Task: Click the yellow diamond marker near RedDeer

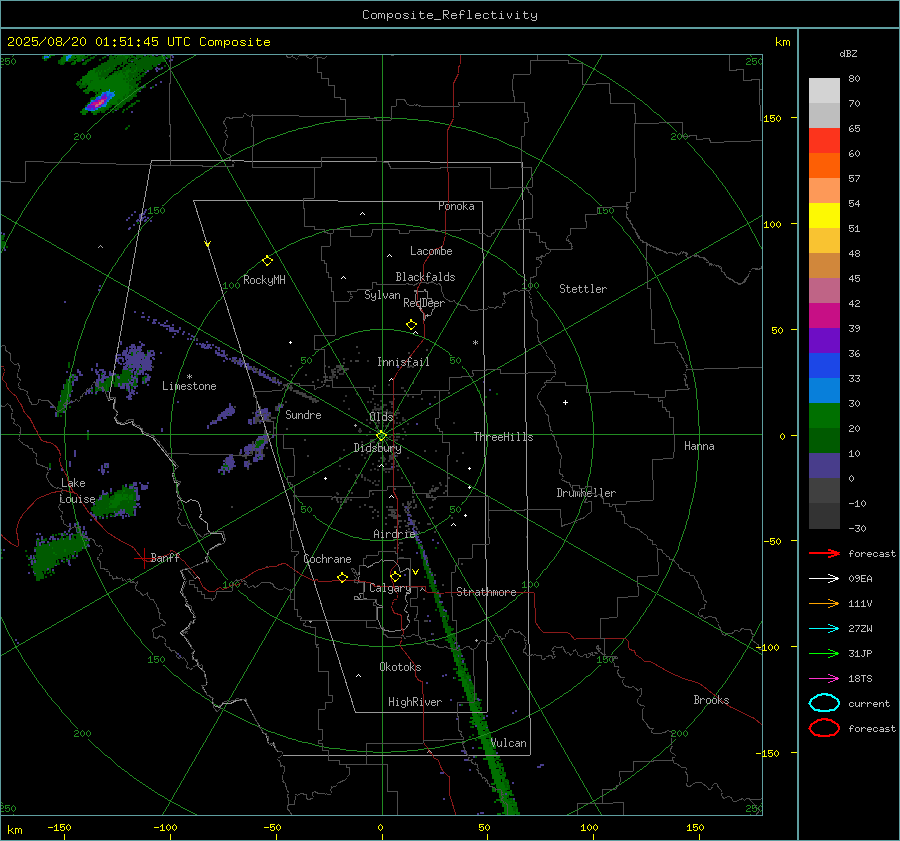Action: pos(412,325)
